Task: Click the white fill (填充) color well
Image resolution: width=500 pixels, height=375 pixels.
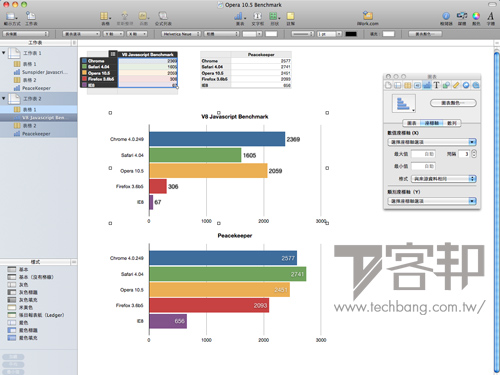Action: click(388, 34)
